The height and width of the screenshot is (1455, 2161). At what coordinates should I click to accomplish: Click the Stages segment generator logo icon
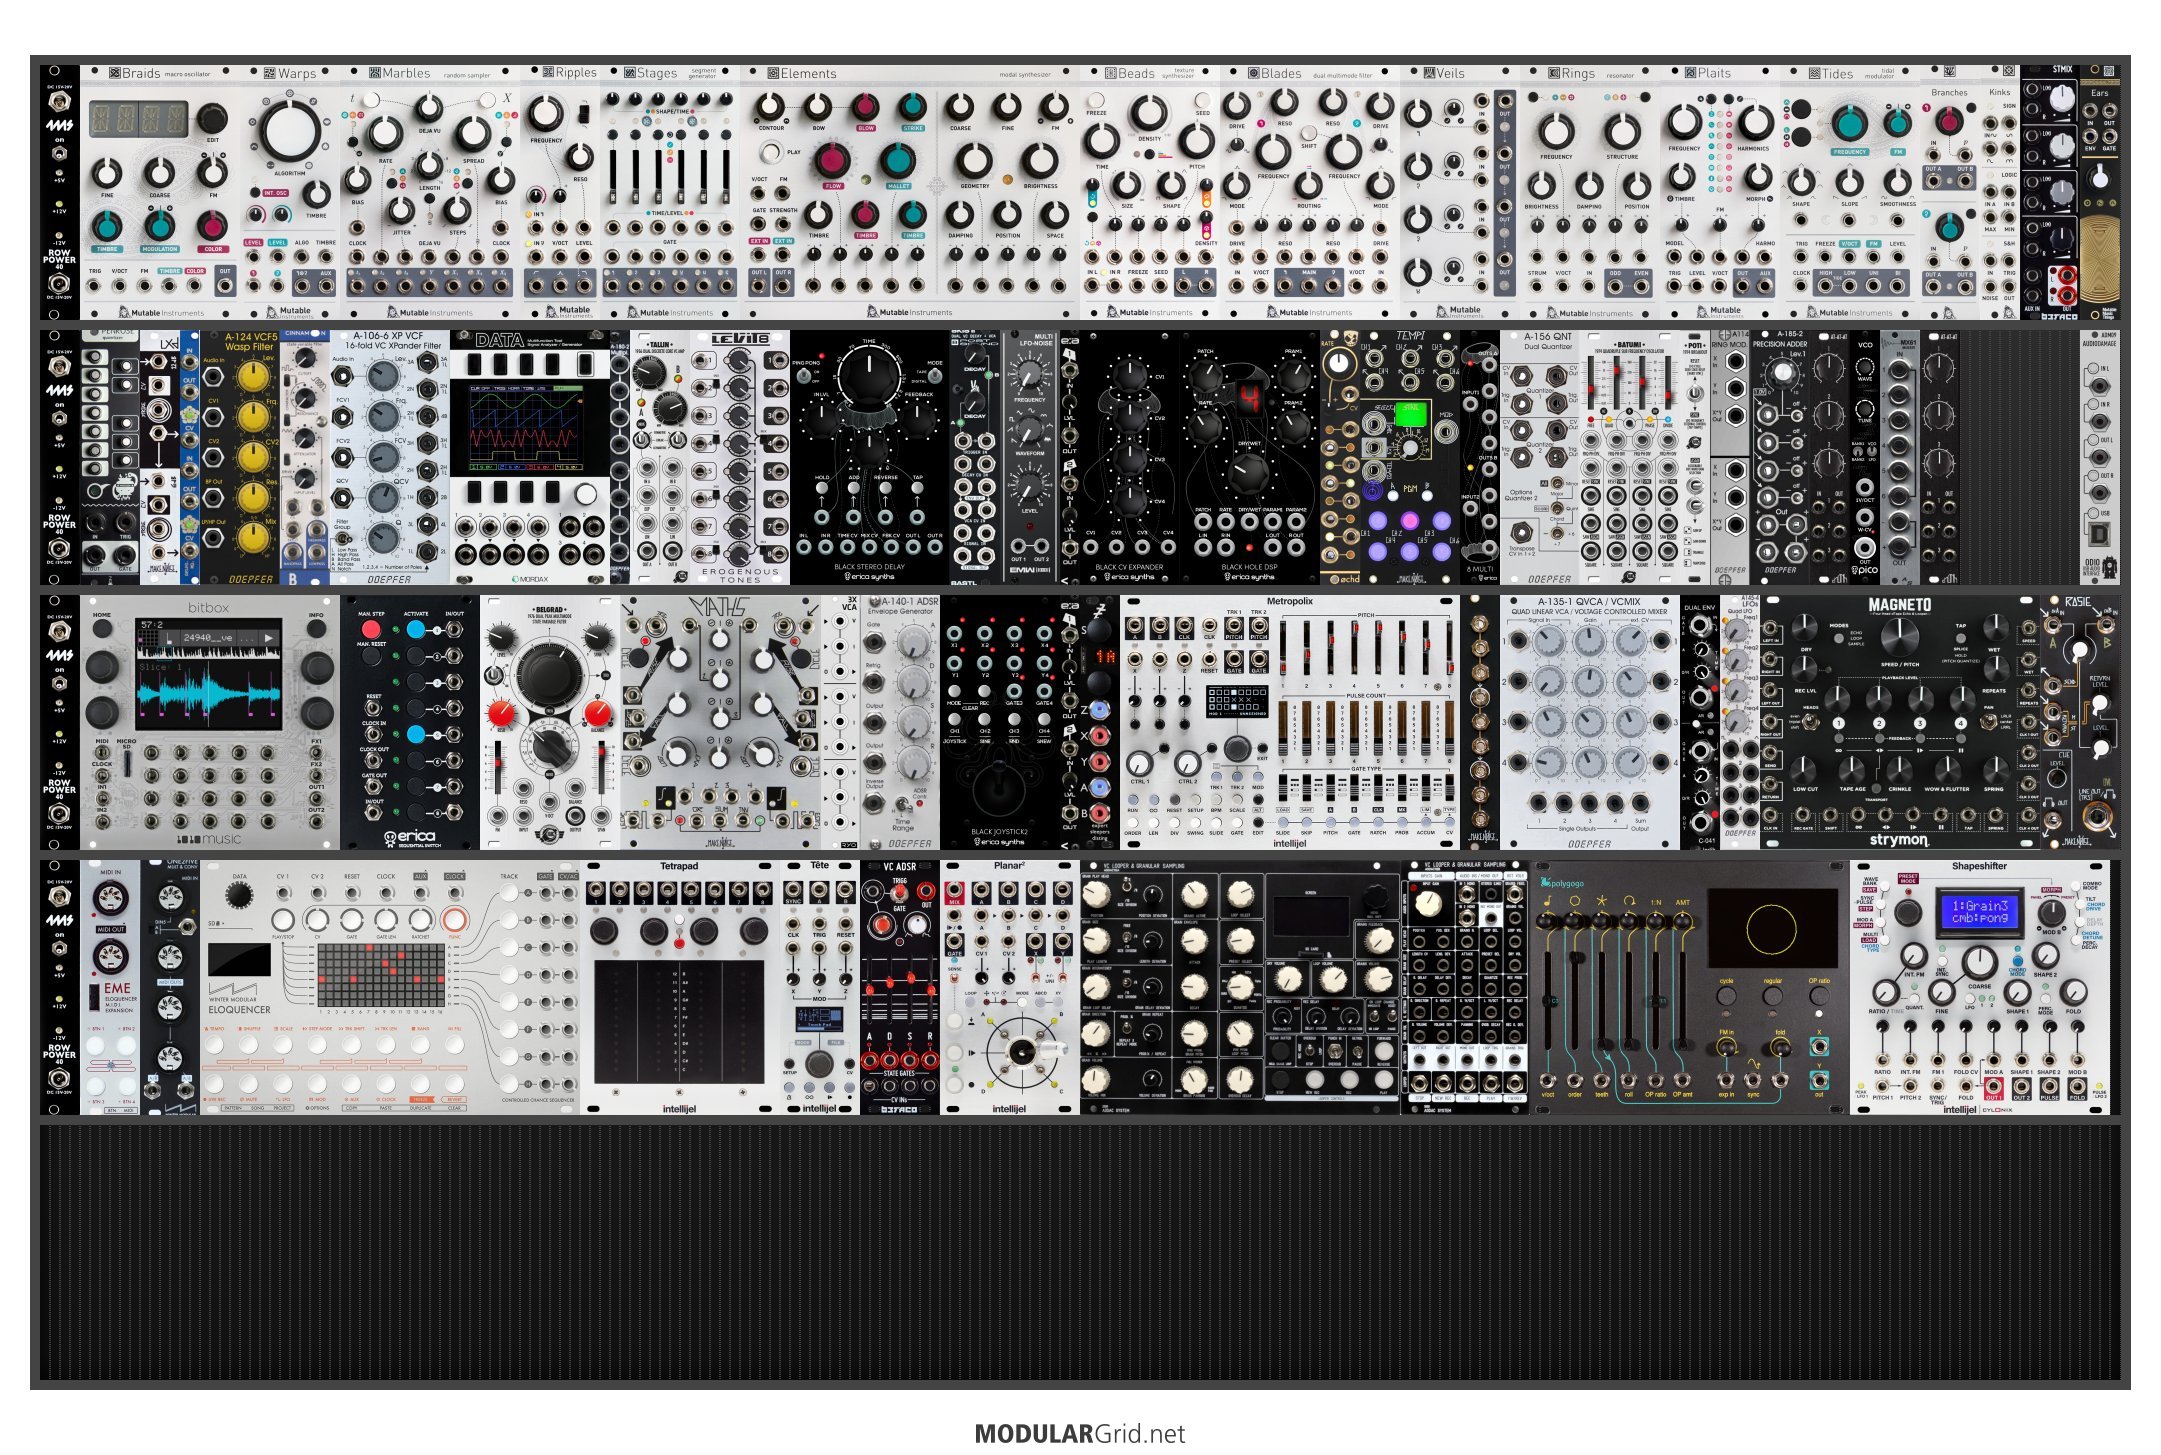[630, 73]
